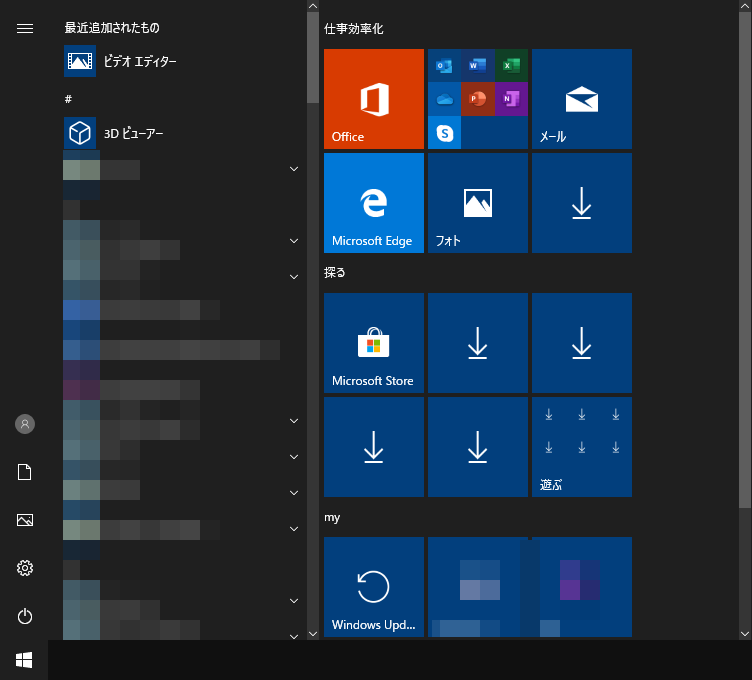Open Word from the small tiles
The height and width of the screenshot is (680, 752).
pos(477,66)
